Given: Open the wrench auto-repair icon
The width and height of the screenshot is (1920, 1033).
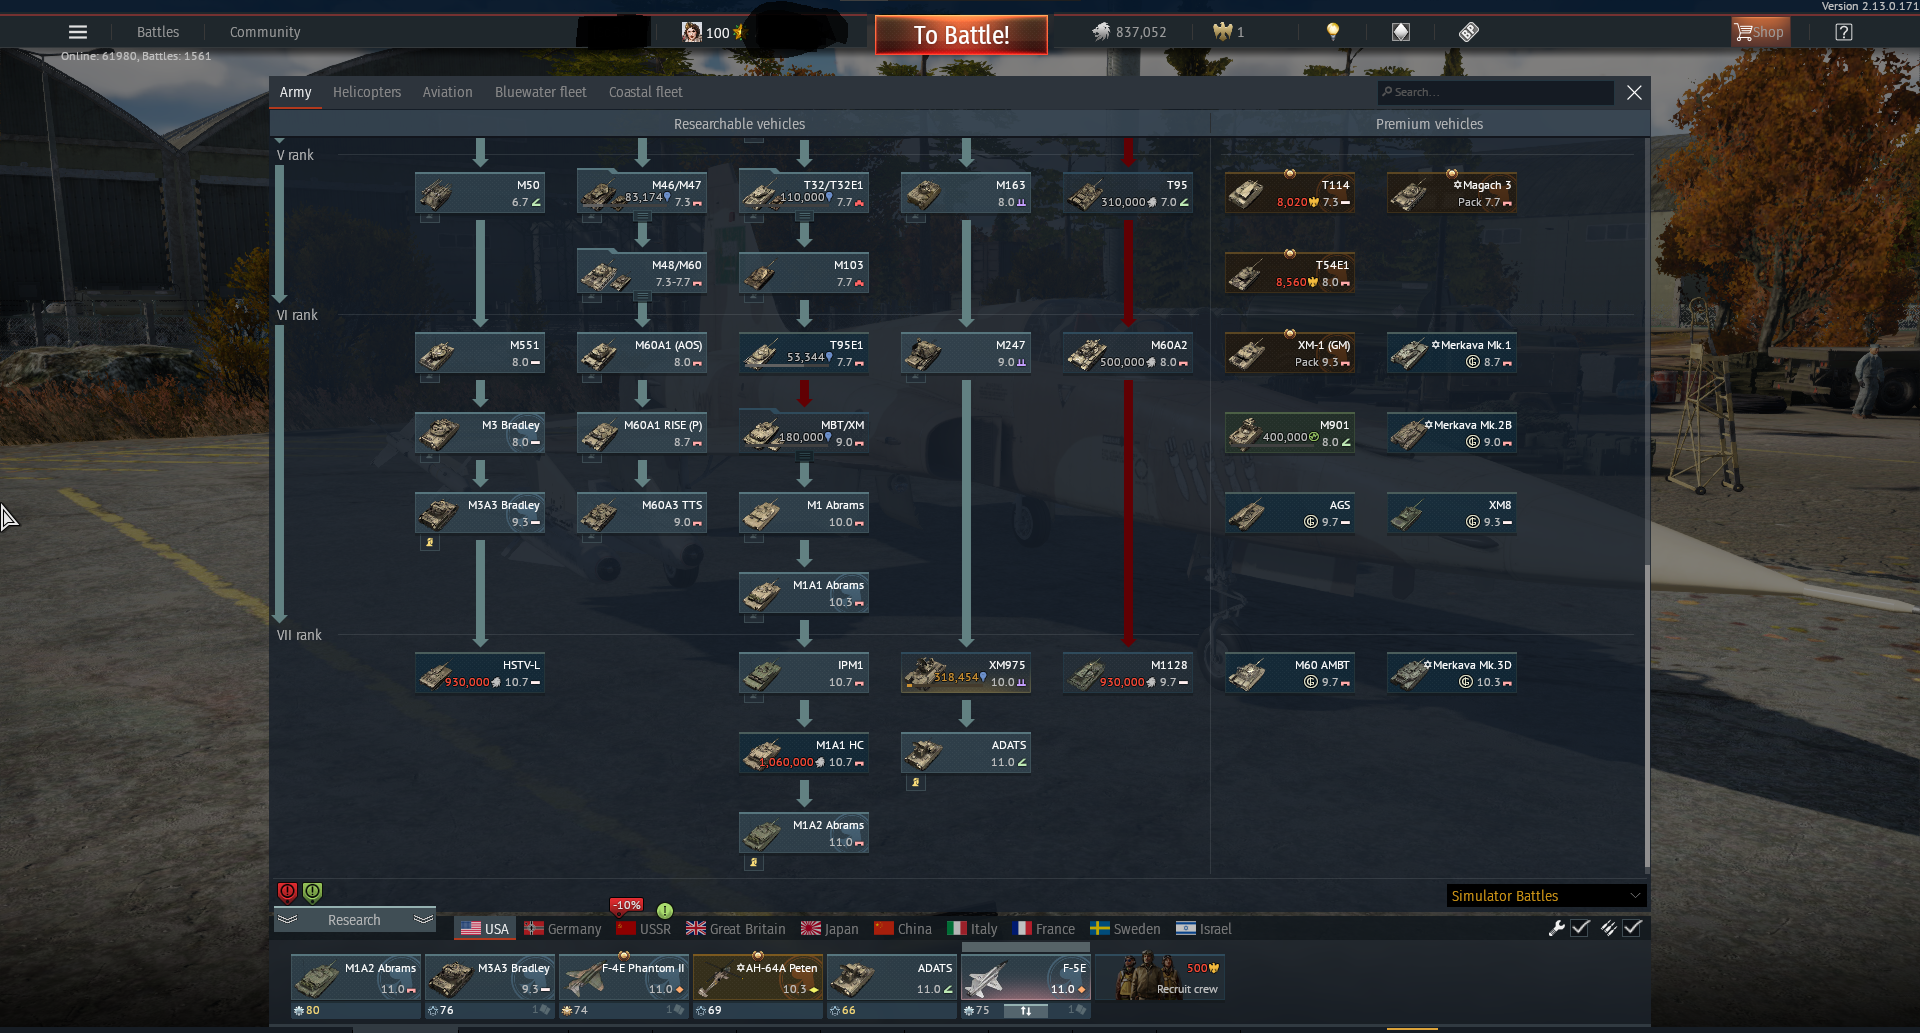Looking at the screenshot, I should (x=1556, y=928).
